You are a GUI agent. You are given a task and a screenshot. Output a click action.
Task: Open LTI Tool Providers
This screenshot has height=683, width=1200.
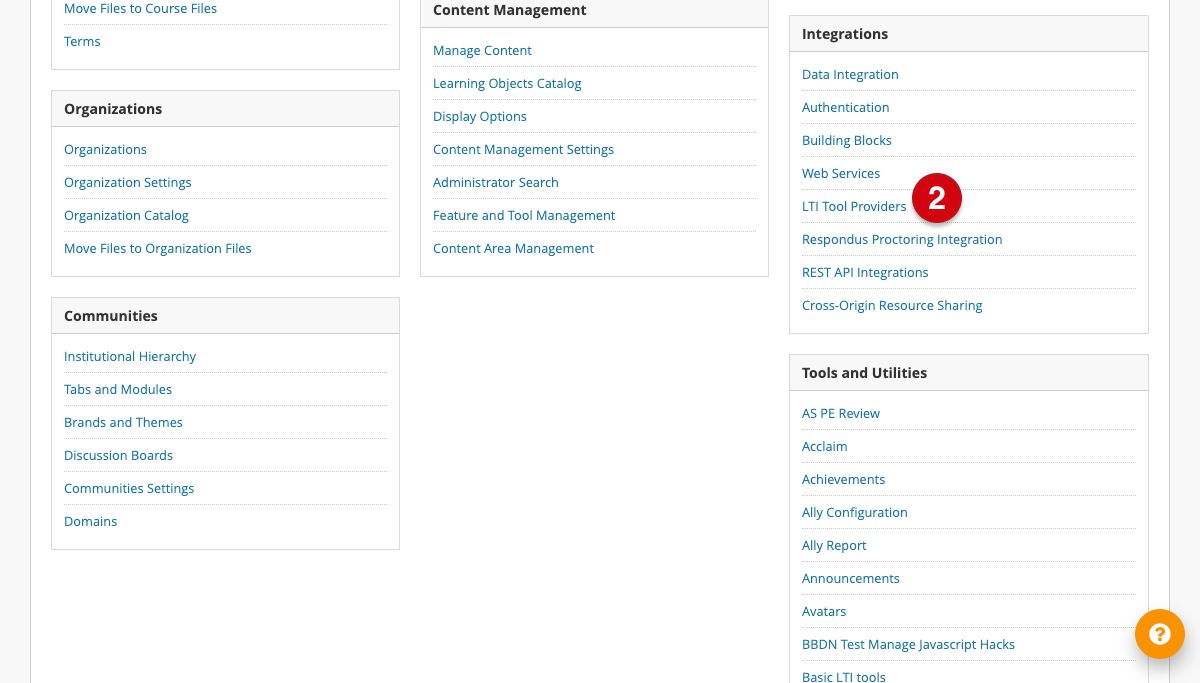click(854, 206)
